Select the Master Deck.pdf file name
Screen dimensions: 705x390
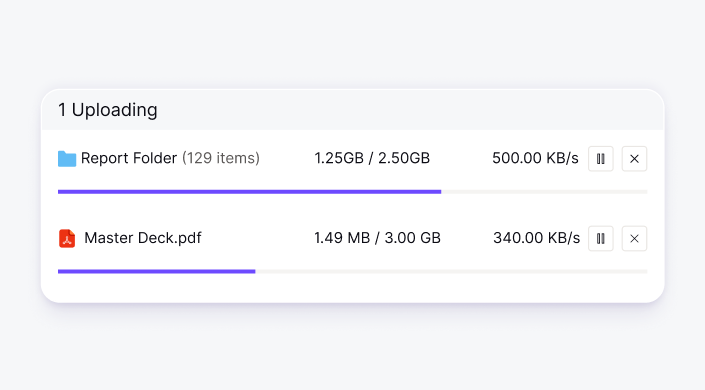[x=143, y=238]
